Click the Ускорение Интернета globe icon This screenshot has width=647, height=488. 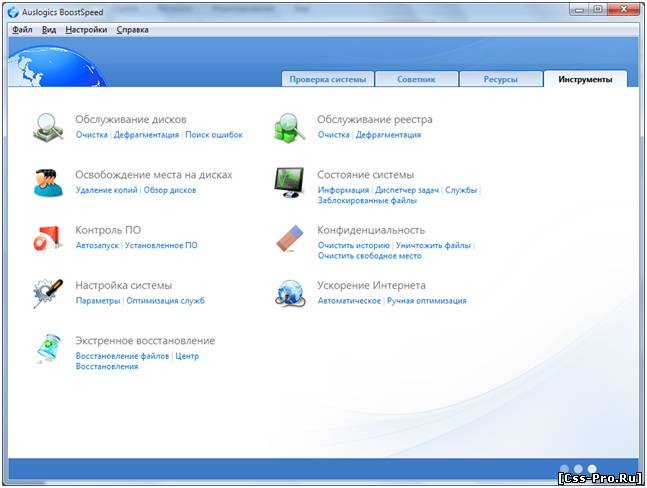[x=290, y=293]
